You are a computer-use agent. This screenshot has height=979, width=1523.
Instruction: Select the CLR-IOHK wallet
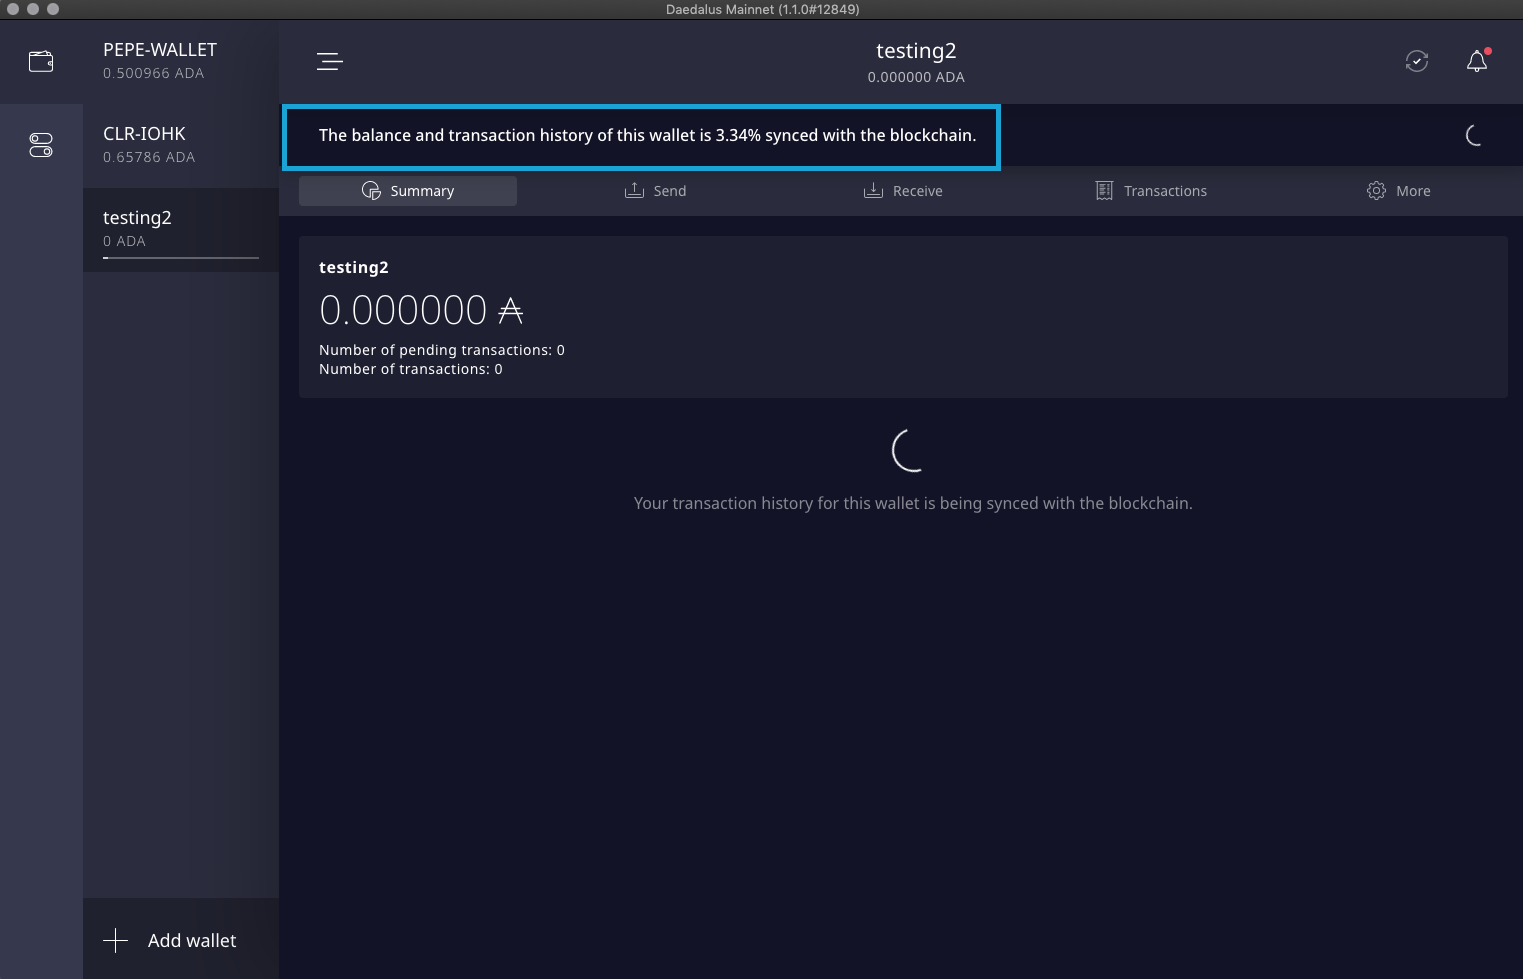point(181,146)
